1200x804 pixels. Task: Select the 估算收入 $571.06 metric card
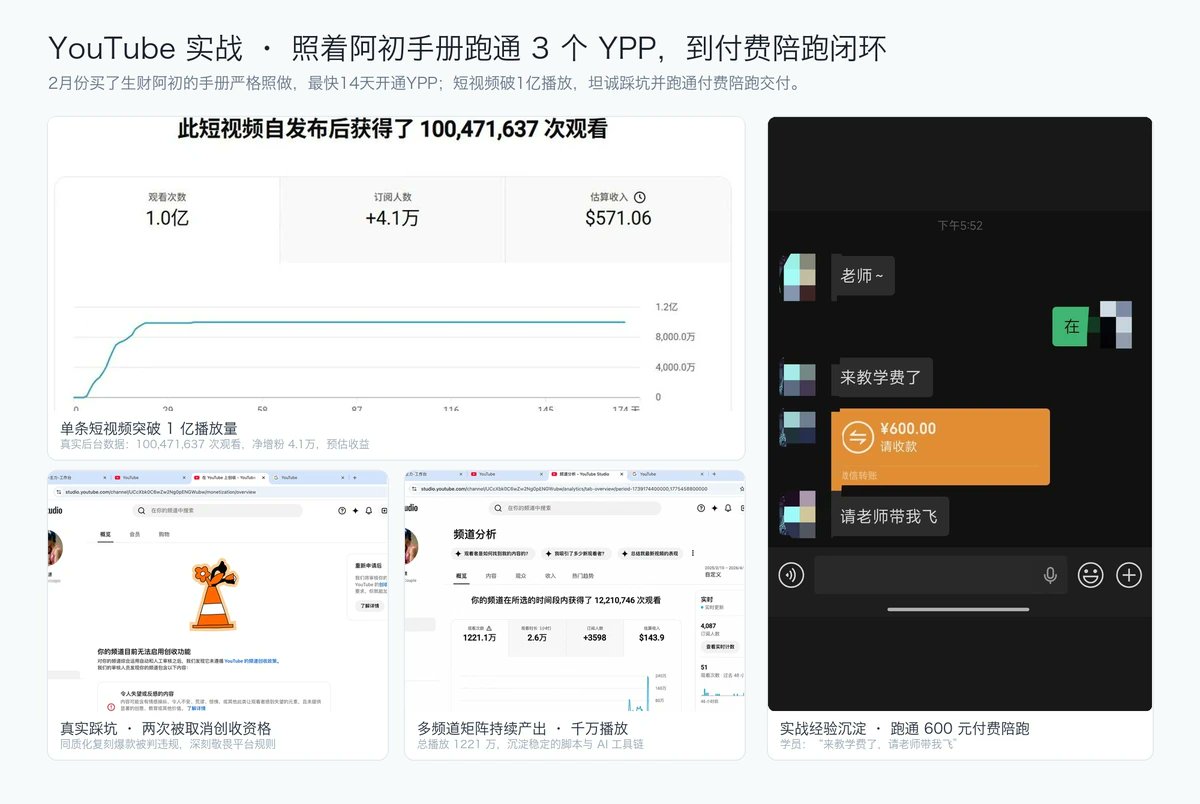pyautogui.click(x=618, y=220)
